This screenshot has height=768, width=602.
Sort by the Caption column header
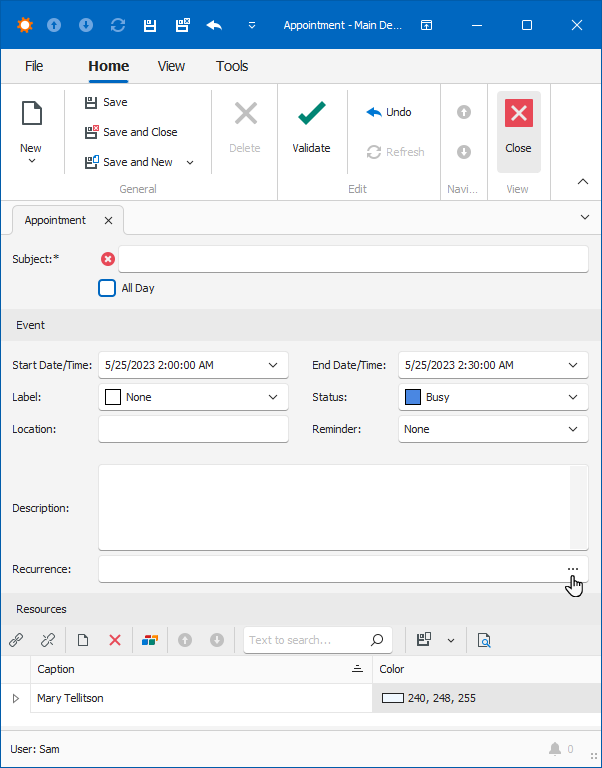[x=201, y=670]
